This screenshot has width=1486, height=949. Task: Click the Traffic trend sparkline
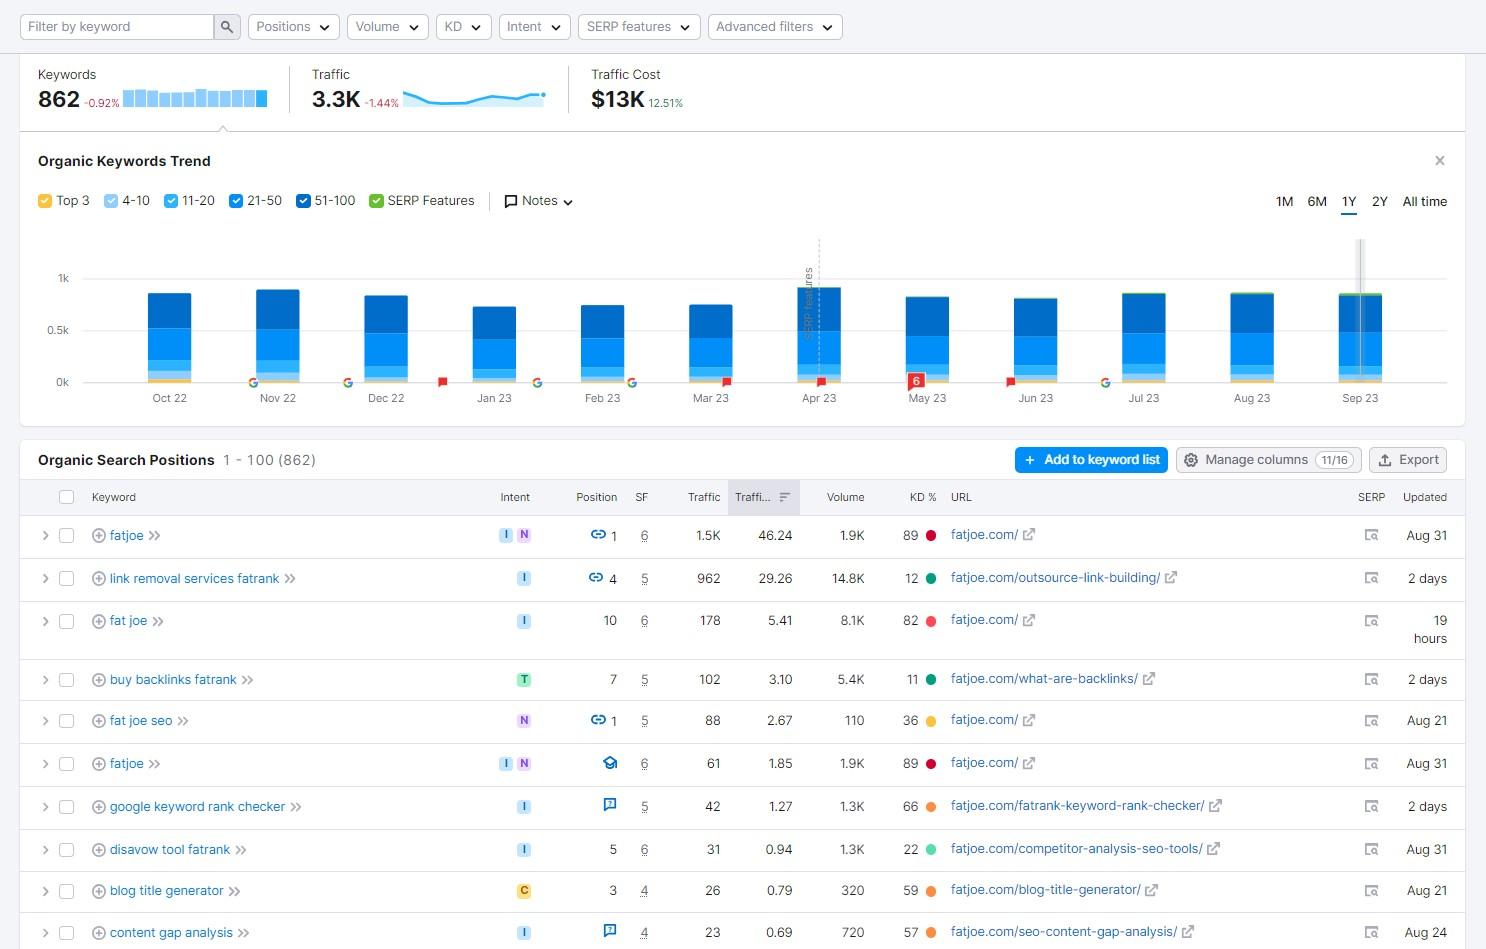474,98
